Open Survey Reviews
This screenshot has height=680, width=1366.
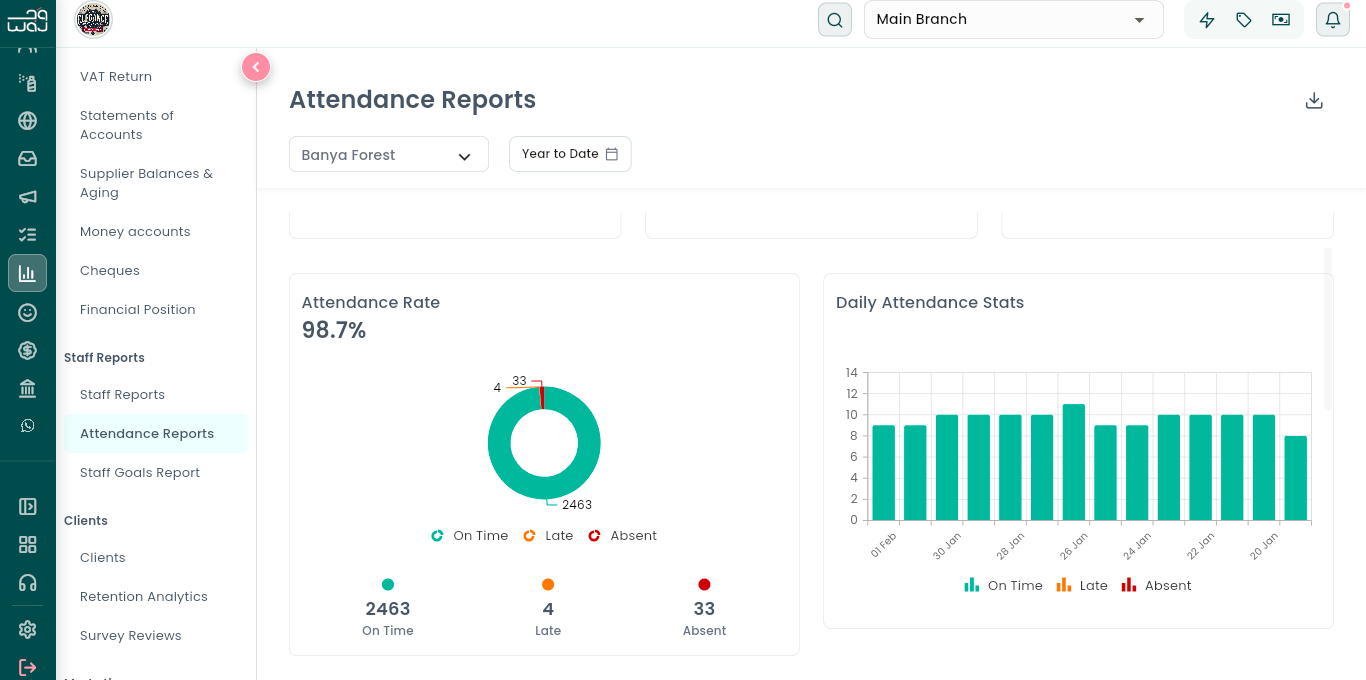[131, 636]
